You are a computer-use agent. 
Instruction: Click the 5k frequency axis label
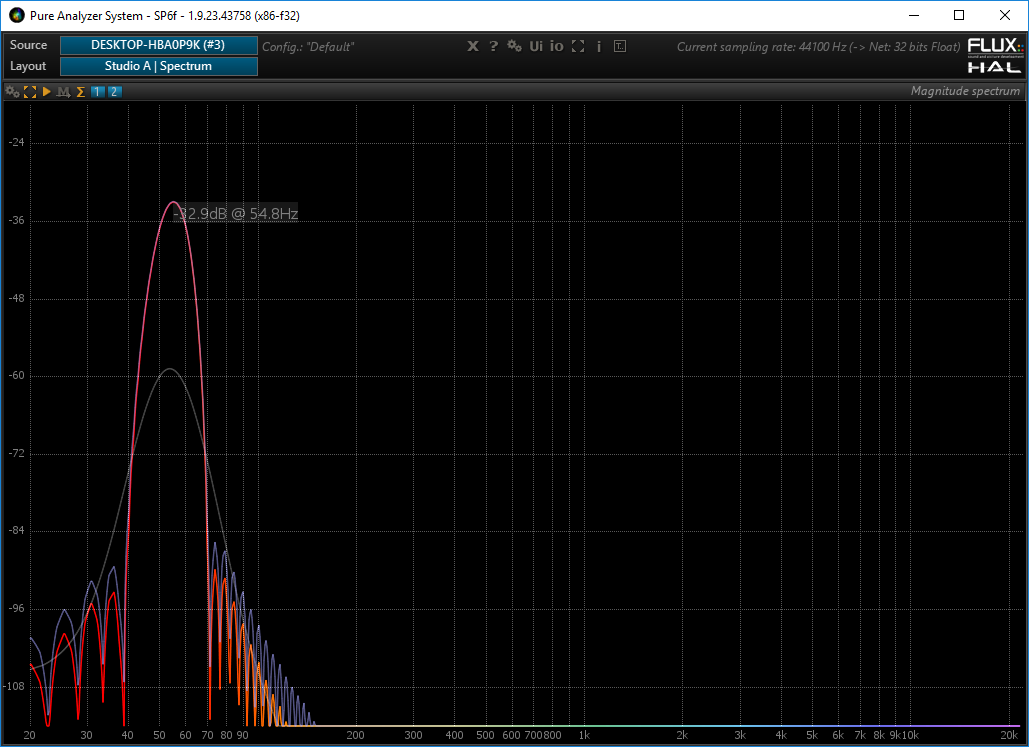click(x=812, y=735)
